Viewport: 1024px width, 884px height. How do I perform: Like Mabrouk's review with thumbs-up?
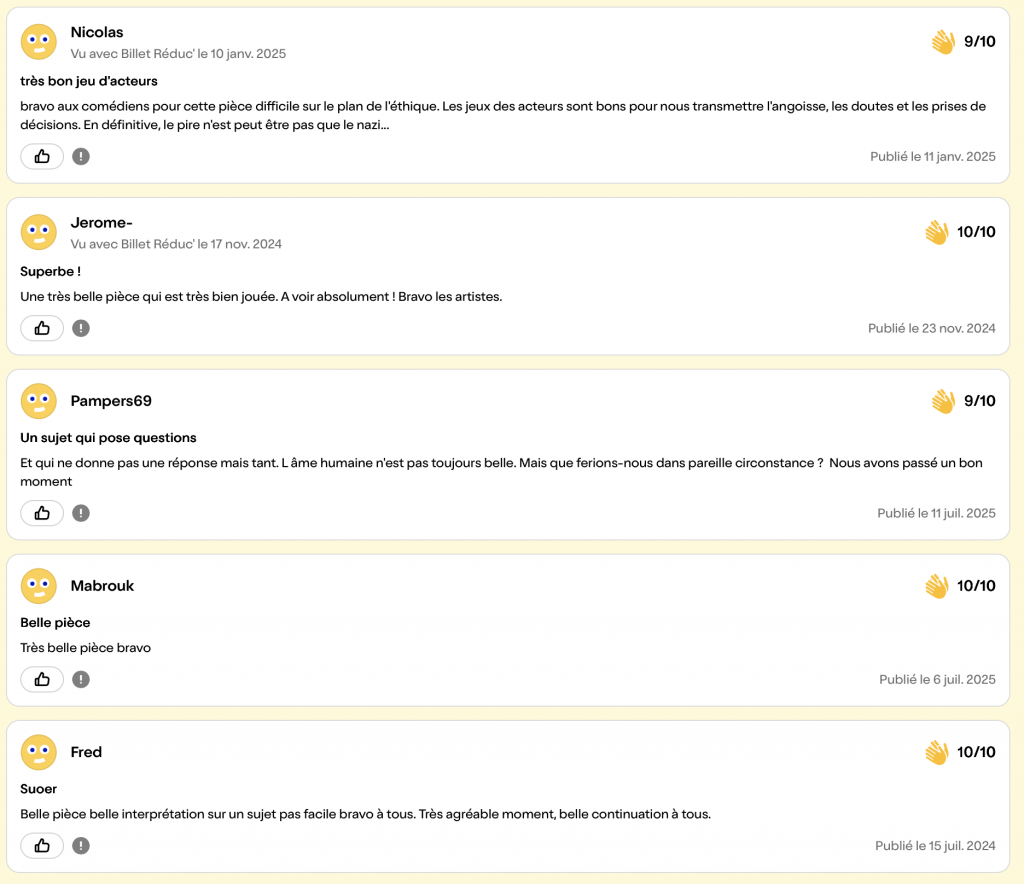point(42,679)
